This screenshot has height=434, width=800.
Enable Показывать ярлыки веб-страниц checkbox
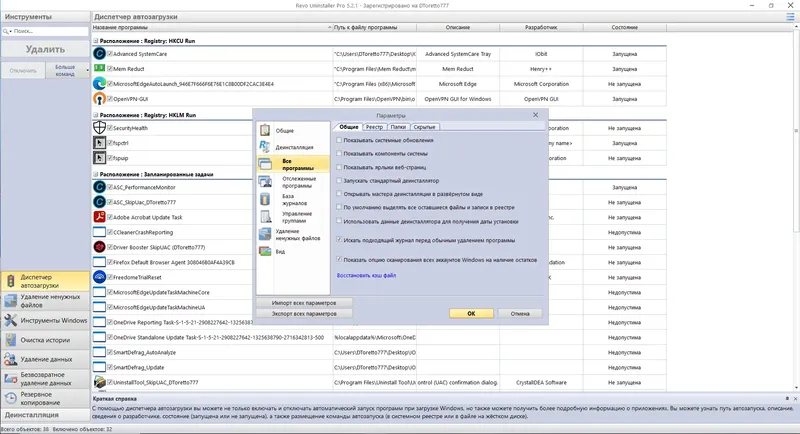(x=339, y=167)
